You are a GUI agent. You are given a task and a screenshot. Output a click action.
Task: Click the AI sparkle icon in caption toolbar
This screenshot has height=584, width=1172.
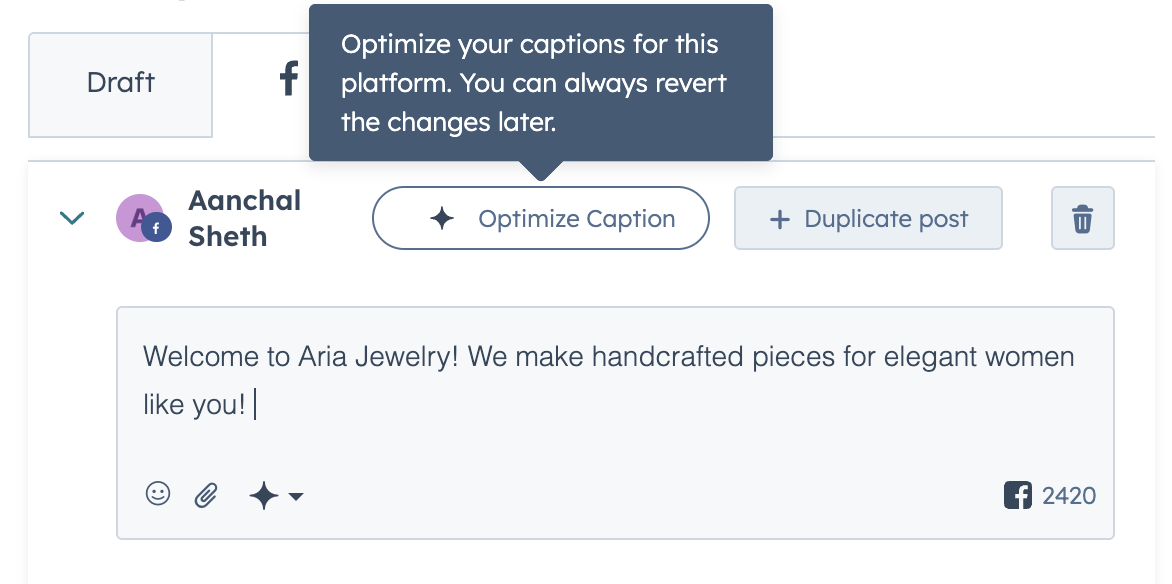(263, 495)
